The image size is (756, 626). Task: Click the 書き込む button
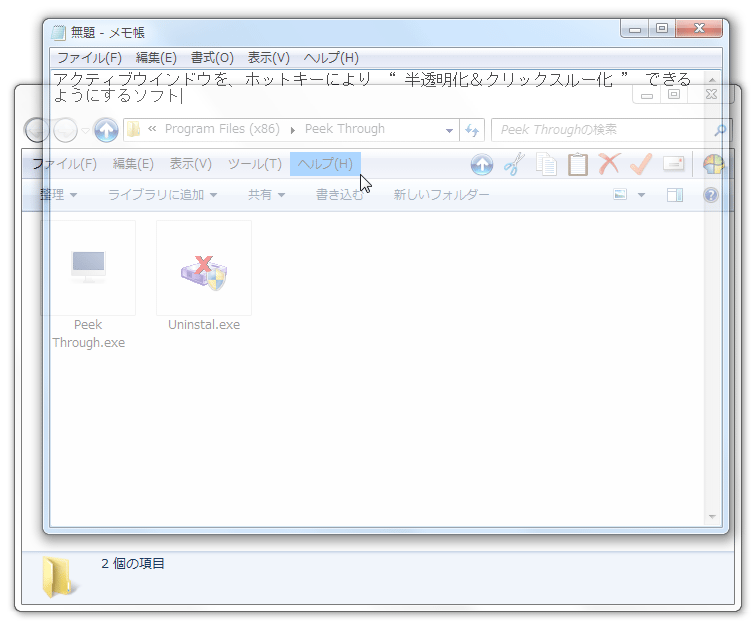pyautogui.click(x=339, y=195)
